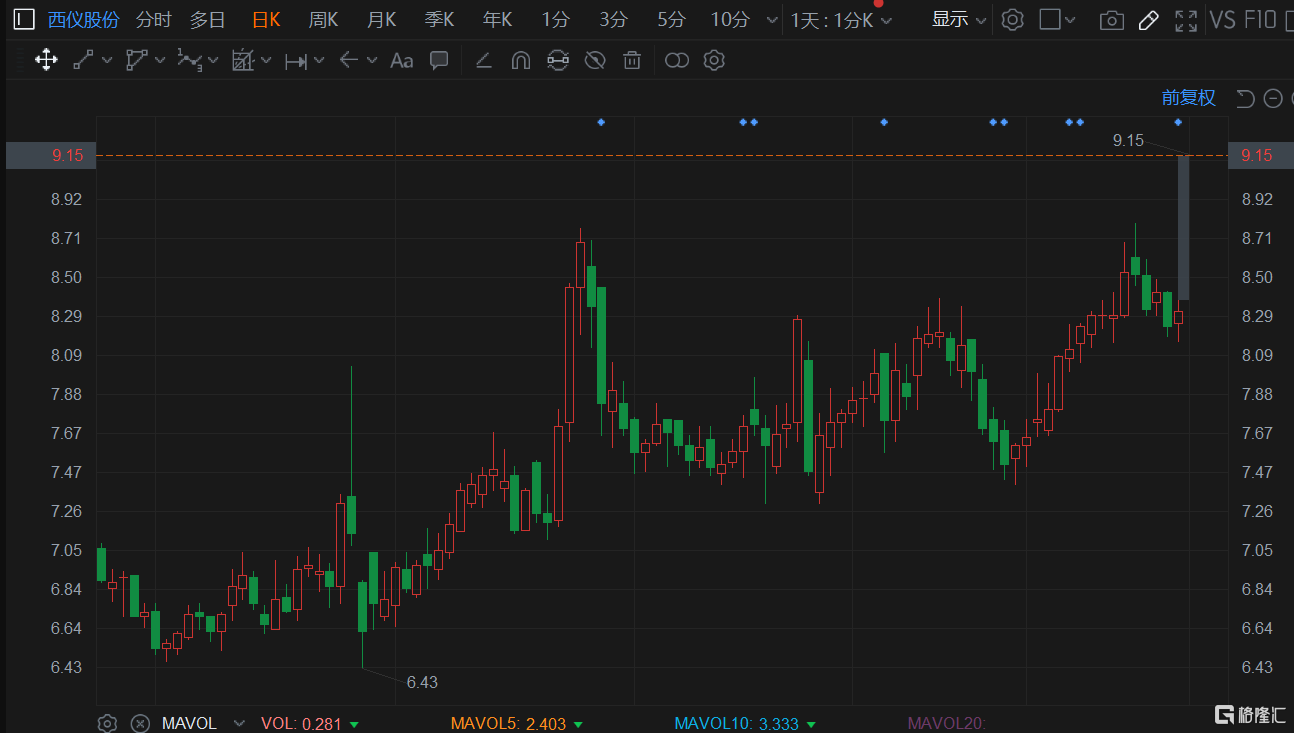Zoom out the chart with minus icon
This screenshot has height=733, width=1294.
pos(1273,98)
